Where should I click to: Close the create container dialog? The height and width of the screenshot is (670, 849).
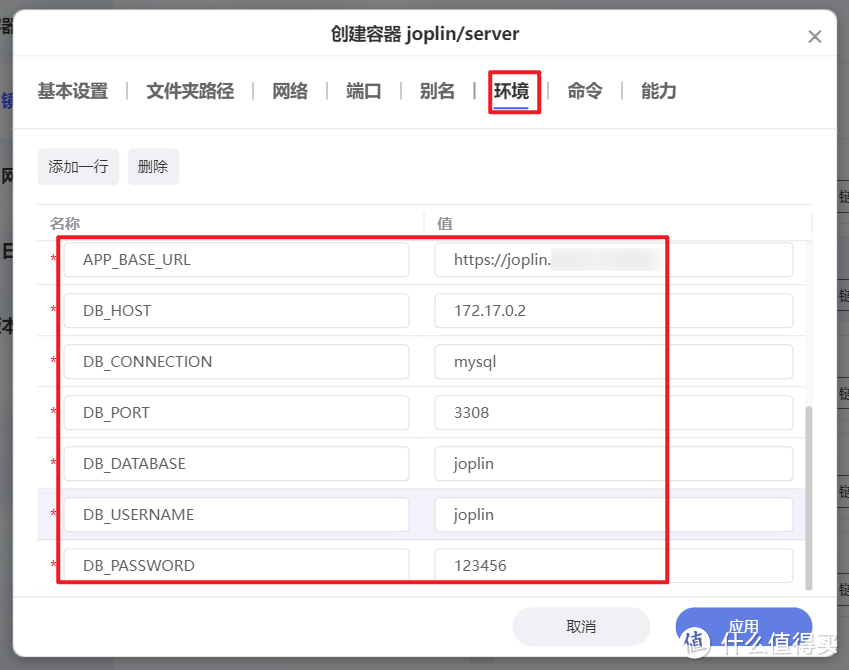click(x=815, y=36)
